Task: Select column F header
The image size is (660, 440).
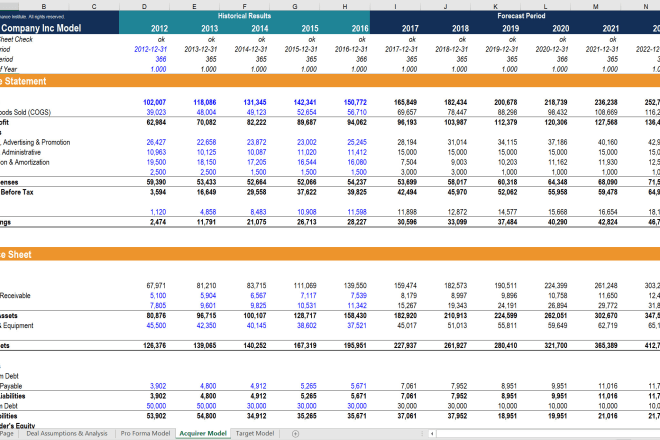Action: [x=245, y=6]
